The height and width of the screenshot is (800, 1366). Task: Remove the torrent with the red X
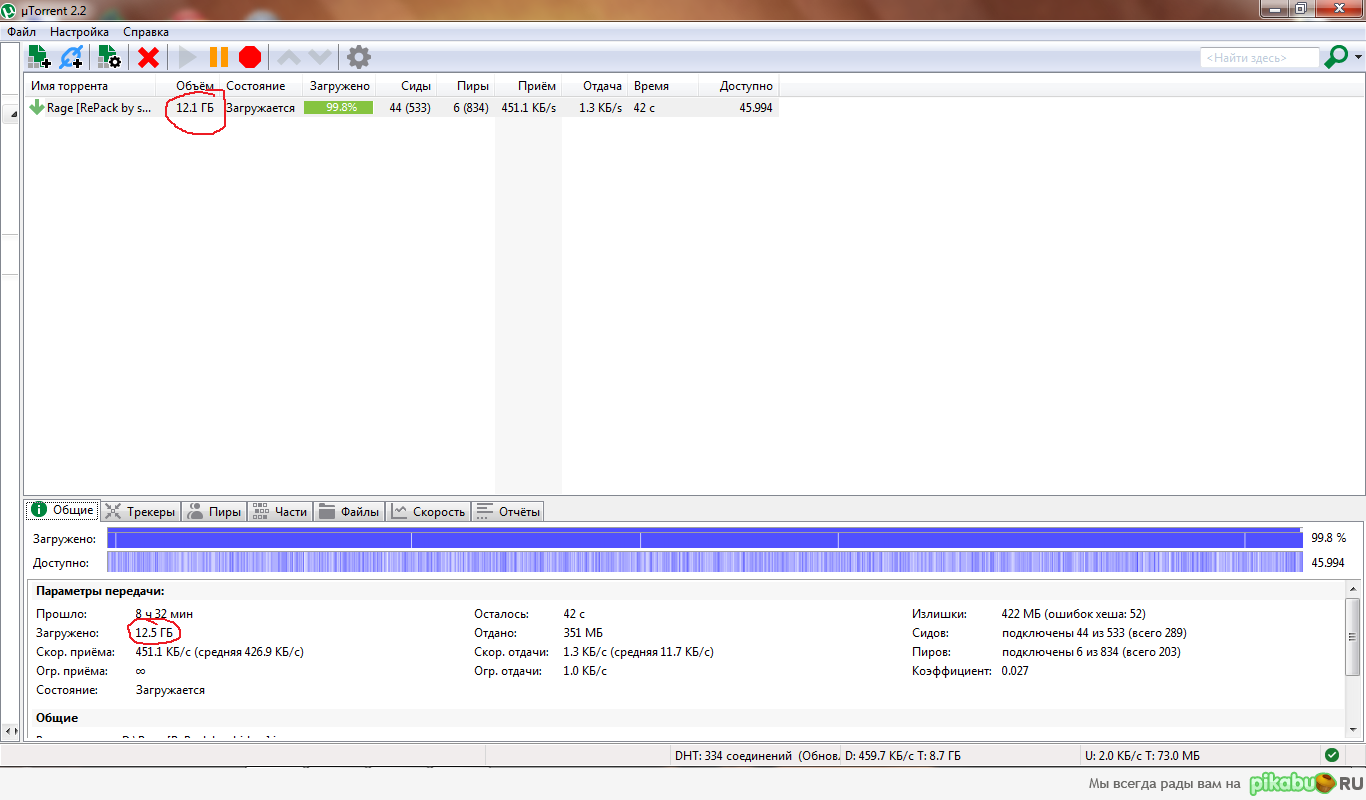(x=148, y=57)
